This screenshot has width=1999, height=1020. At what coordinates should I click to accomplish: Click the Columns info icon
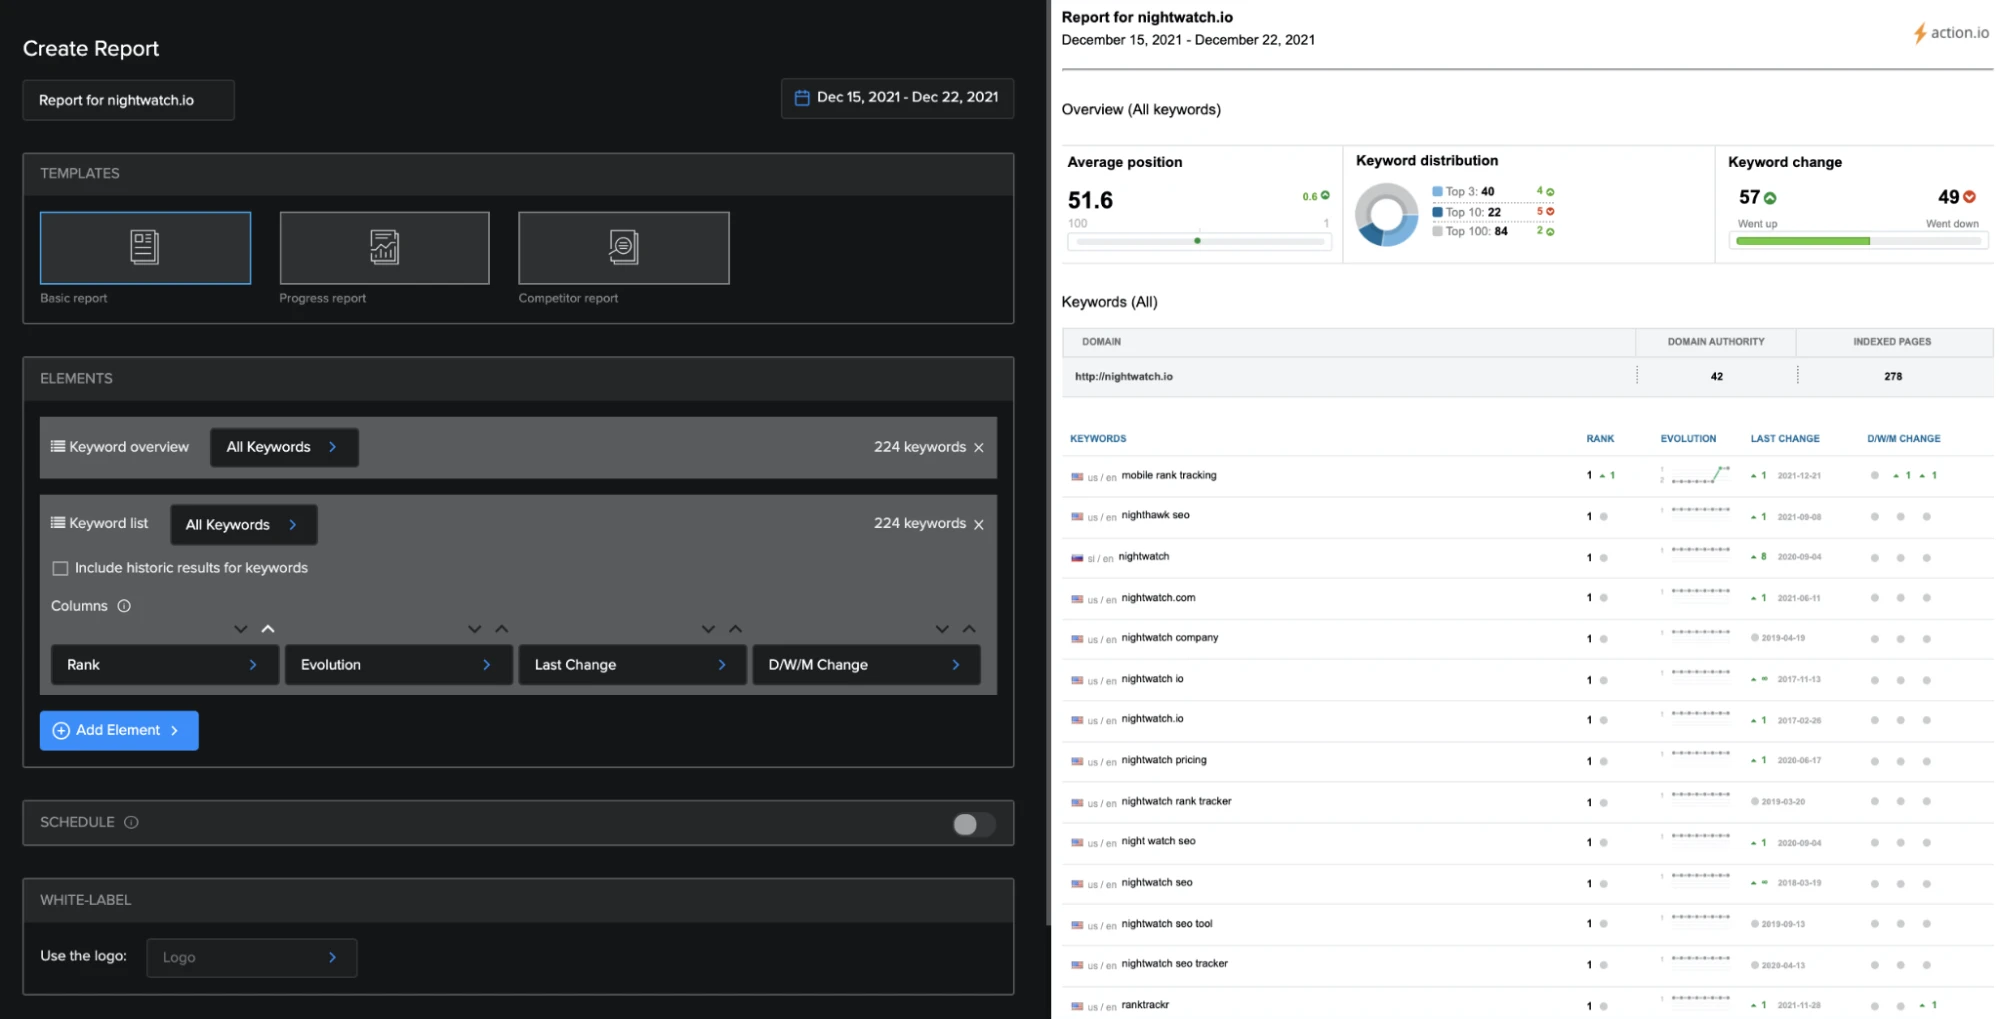(124, 606)
